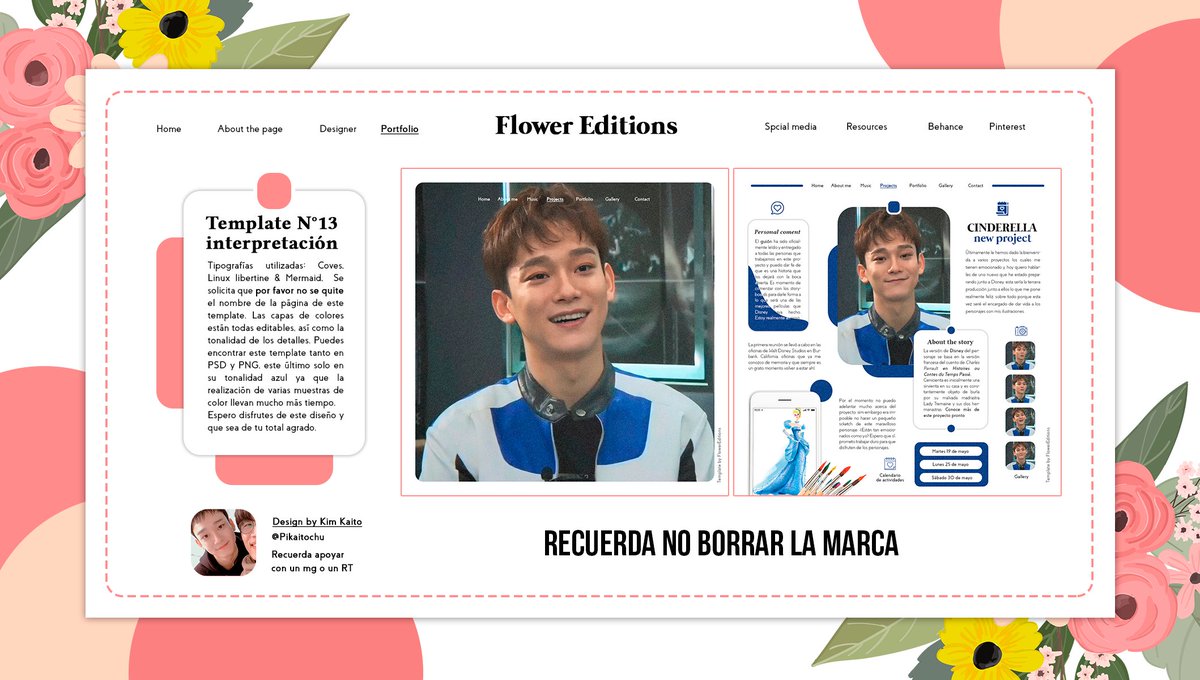The image size is (1200, 680).
Task: Click the Calendario de actividades calendar icon
Action: [891, 463]
